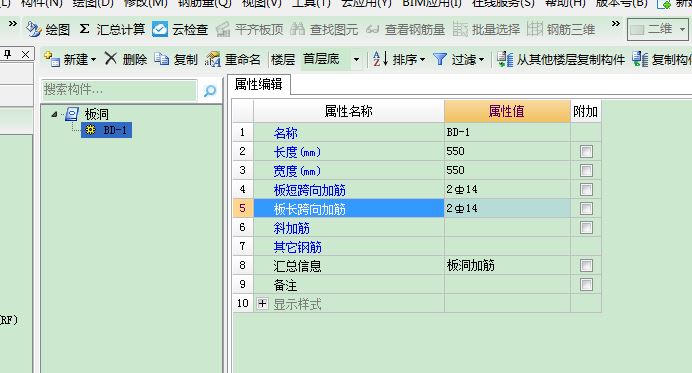The height and width of the screenshot is (373, 692).
Task: Open the 钢筋量(Q) menu
Action: (x=204, y=4)
